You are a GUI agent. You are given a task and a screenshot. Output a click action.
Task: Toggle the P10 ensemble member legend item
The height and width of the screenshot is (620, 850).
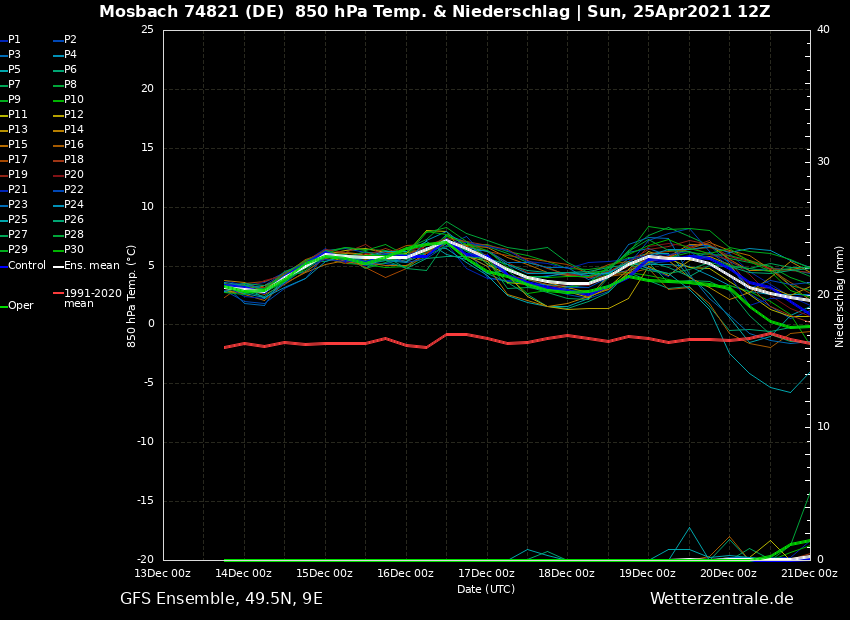click(x=73, y=100)
